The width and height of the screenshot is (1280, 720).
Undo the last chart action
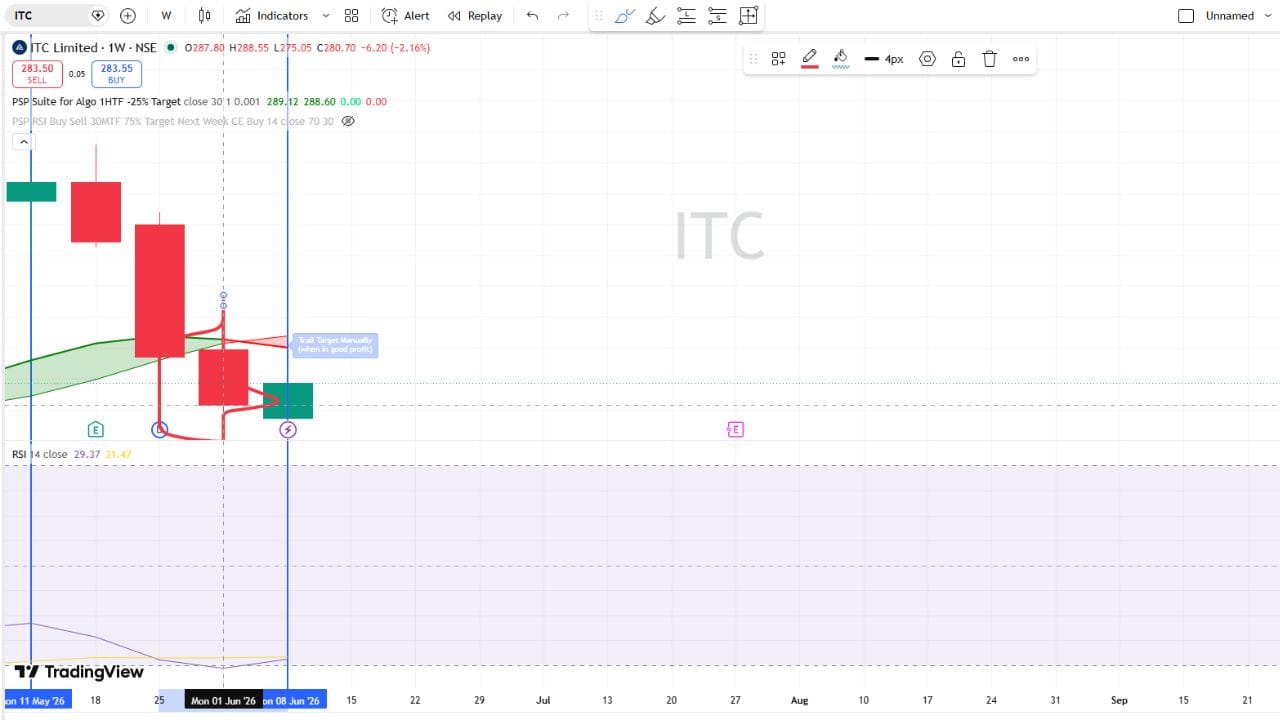pyautogui.click(x=532, y=16)
